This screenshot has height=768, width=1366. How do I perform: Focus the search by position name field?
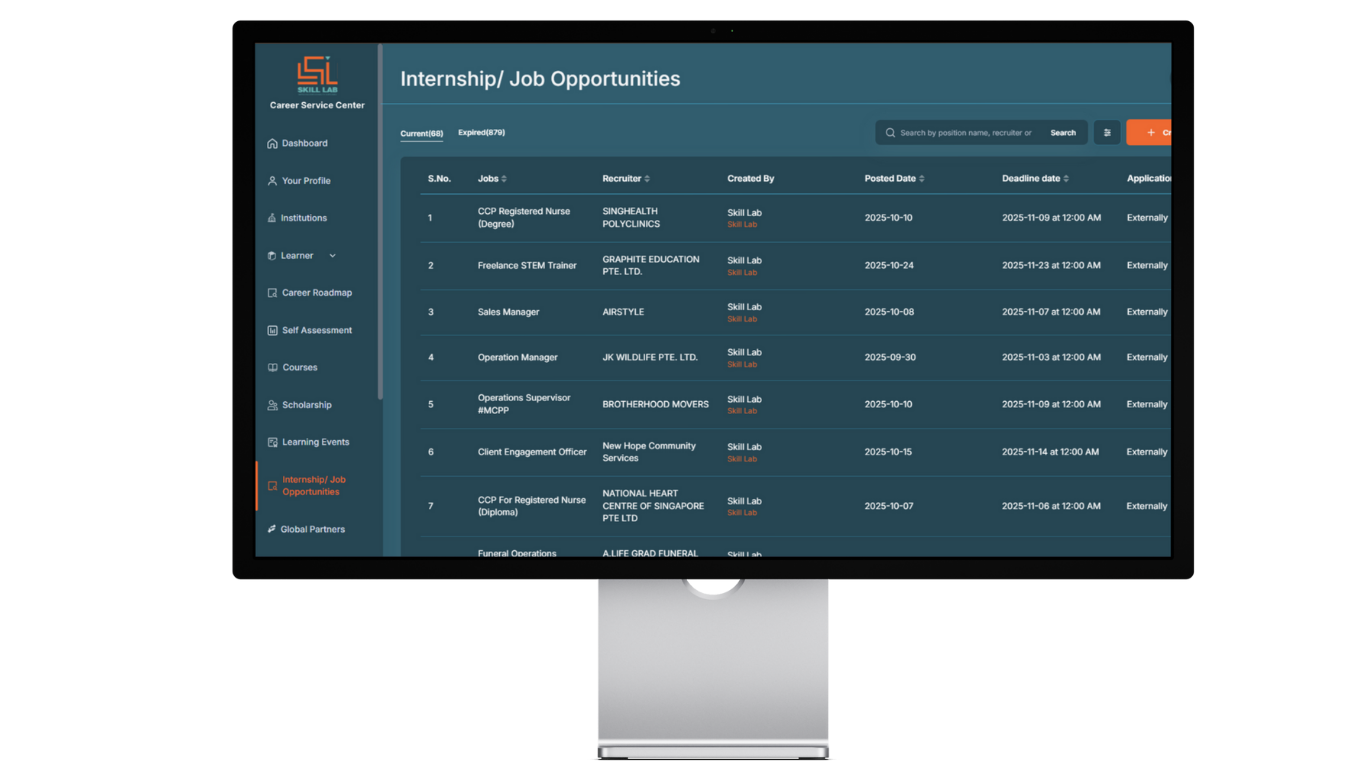pyautogui.click(x=965, y=133)
